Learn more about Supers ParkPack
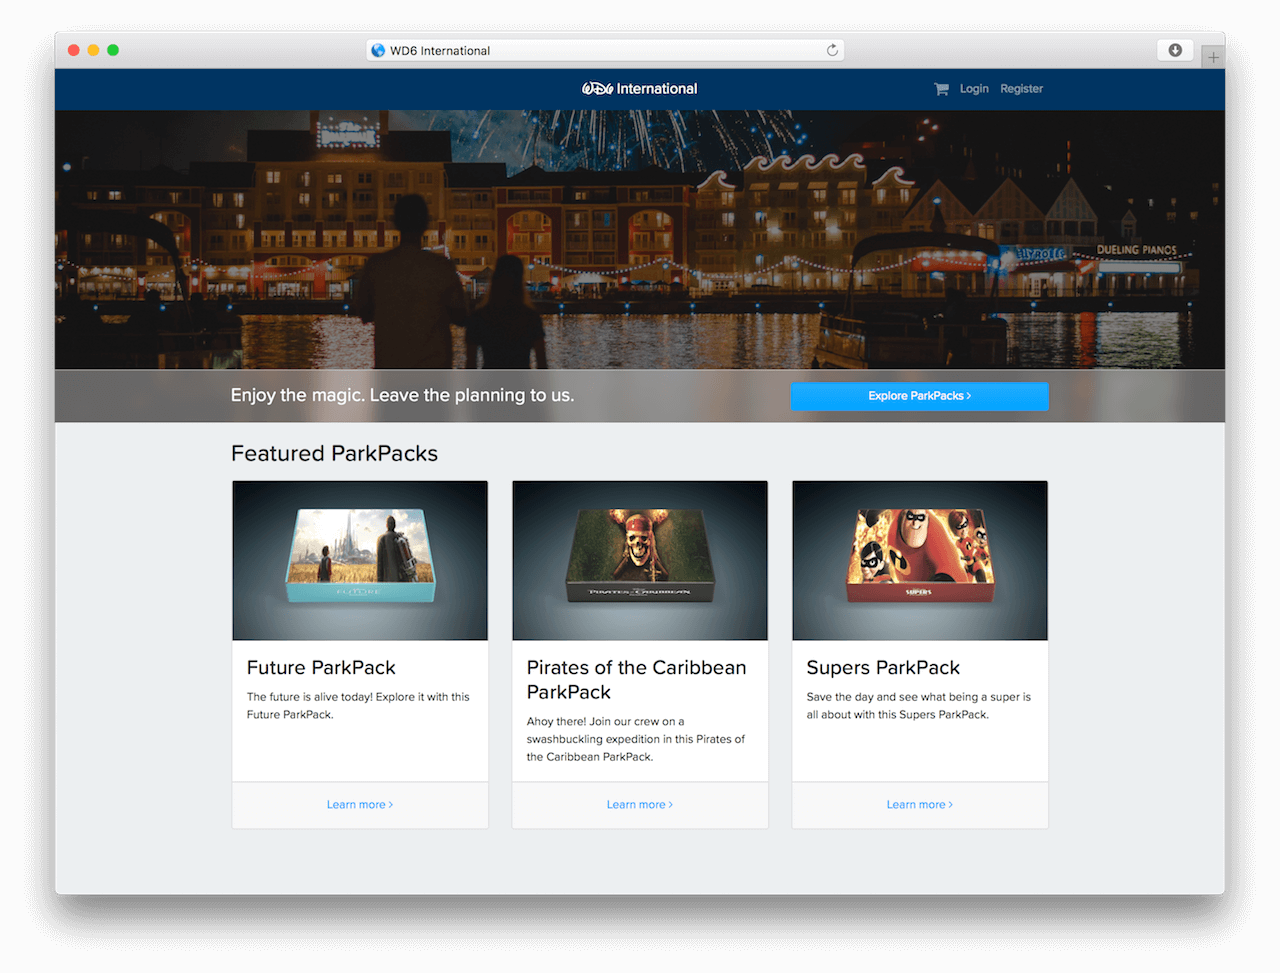 [920, 805]
